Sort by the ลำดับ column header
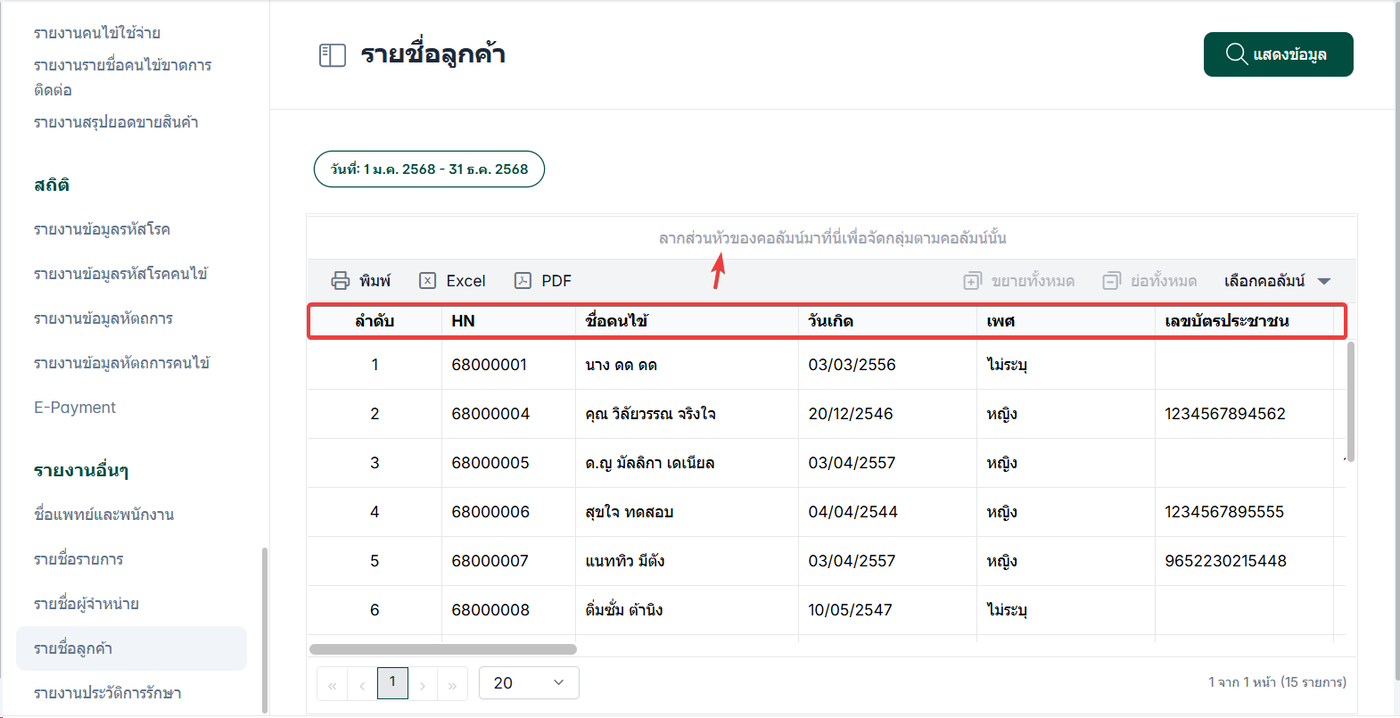The image size is (1400, 718). click(375, 322)
